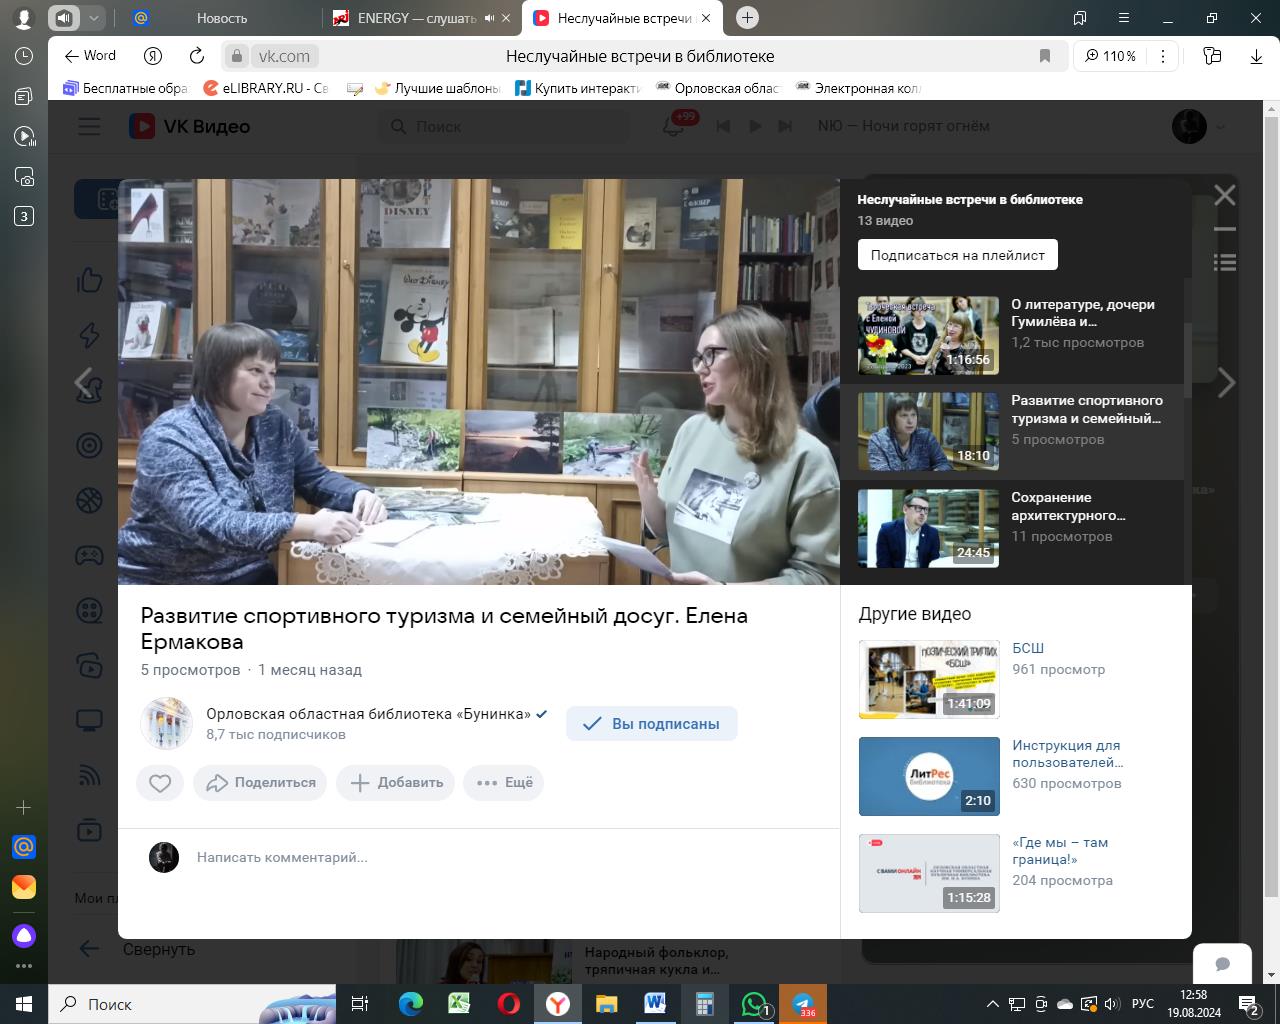Switch to the ENERGY radio tab
The image size is (1280, 1024).
(x=415, y=18)
